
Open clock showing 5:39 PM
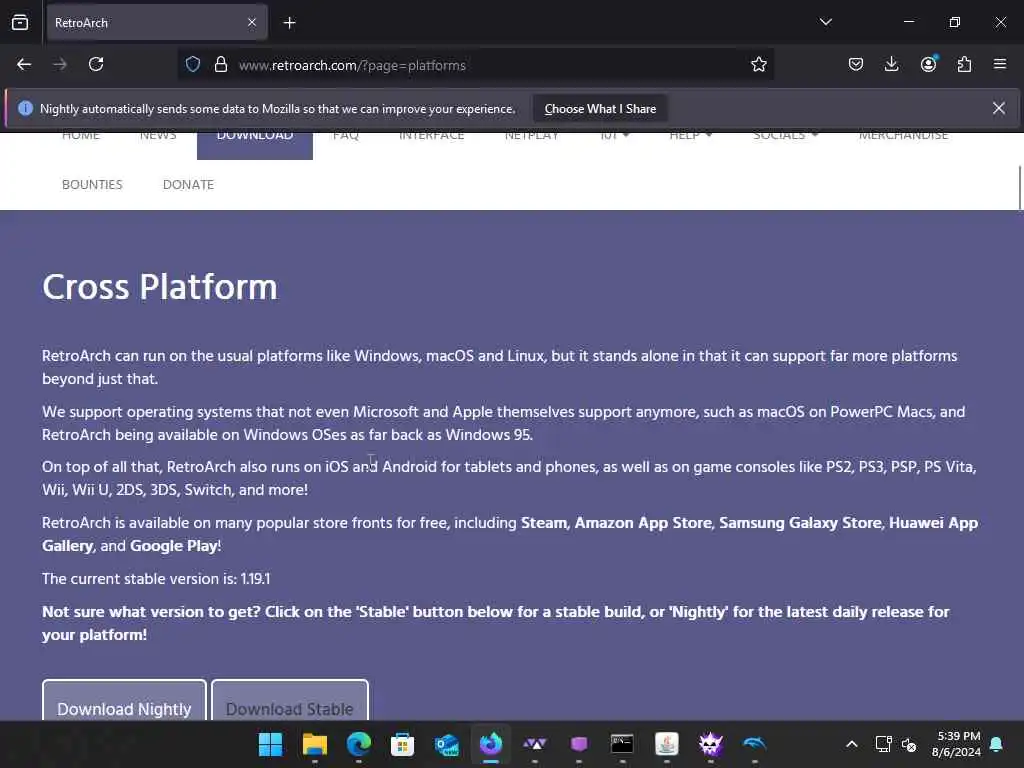956,744
